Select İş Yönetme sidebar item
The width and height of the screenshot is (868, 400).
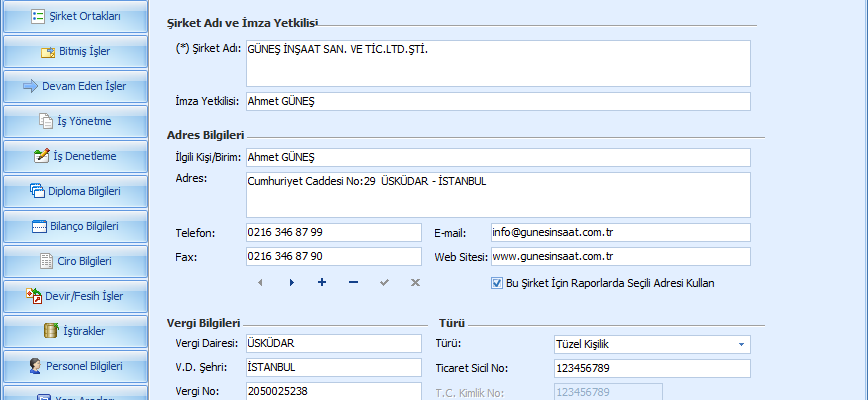[x=76, y=121]
